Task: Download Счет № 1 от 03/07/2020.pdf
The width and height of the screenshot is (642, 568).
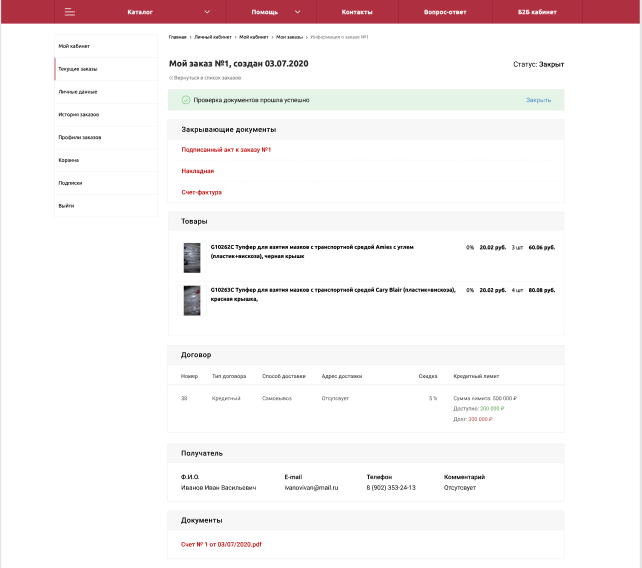Action: click(x=221, y=544)
